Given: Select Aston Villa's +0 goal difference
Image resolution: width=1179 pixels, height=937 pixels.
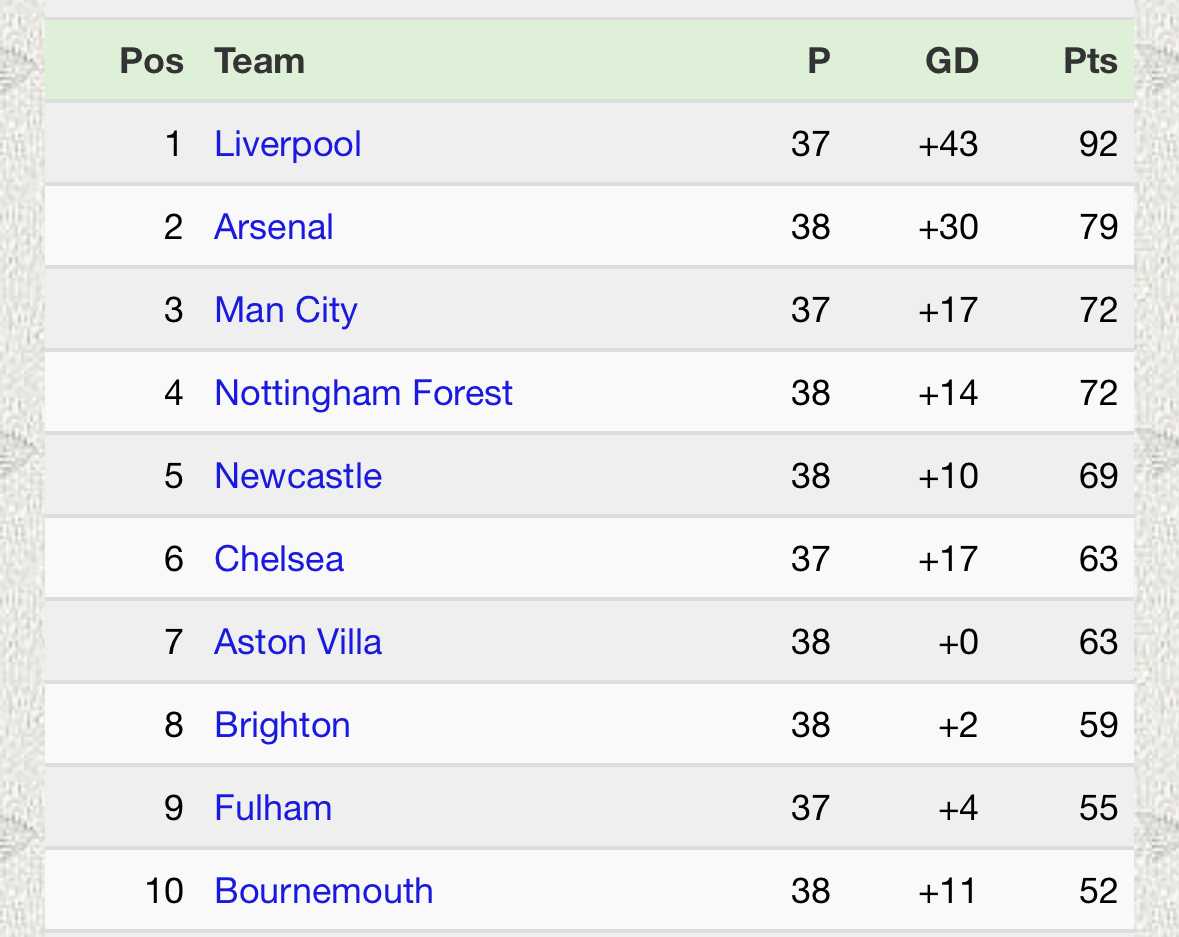Looking at the screenshot, I should coord(958,642).
